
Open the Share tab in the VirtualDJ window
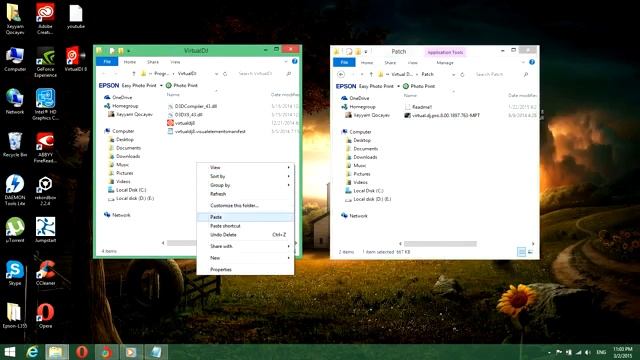tap(153, 62)
